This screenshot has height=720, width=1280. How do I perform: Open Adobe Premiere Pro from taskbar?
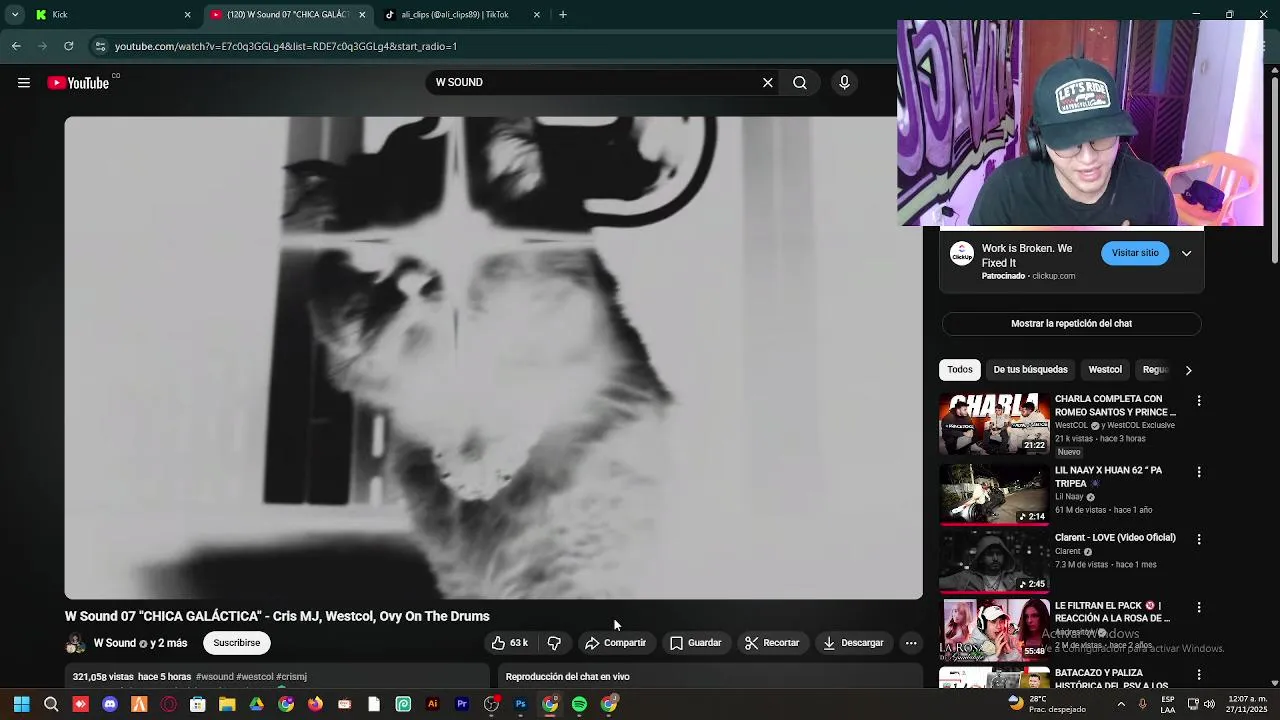(462, 705)
